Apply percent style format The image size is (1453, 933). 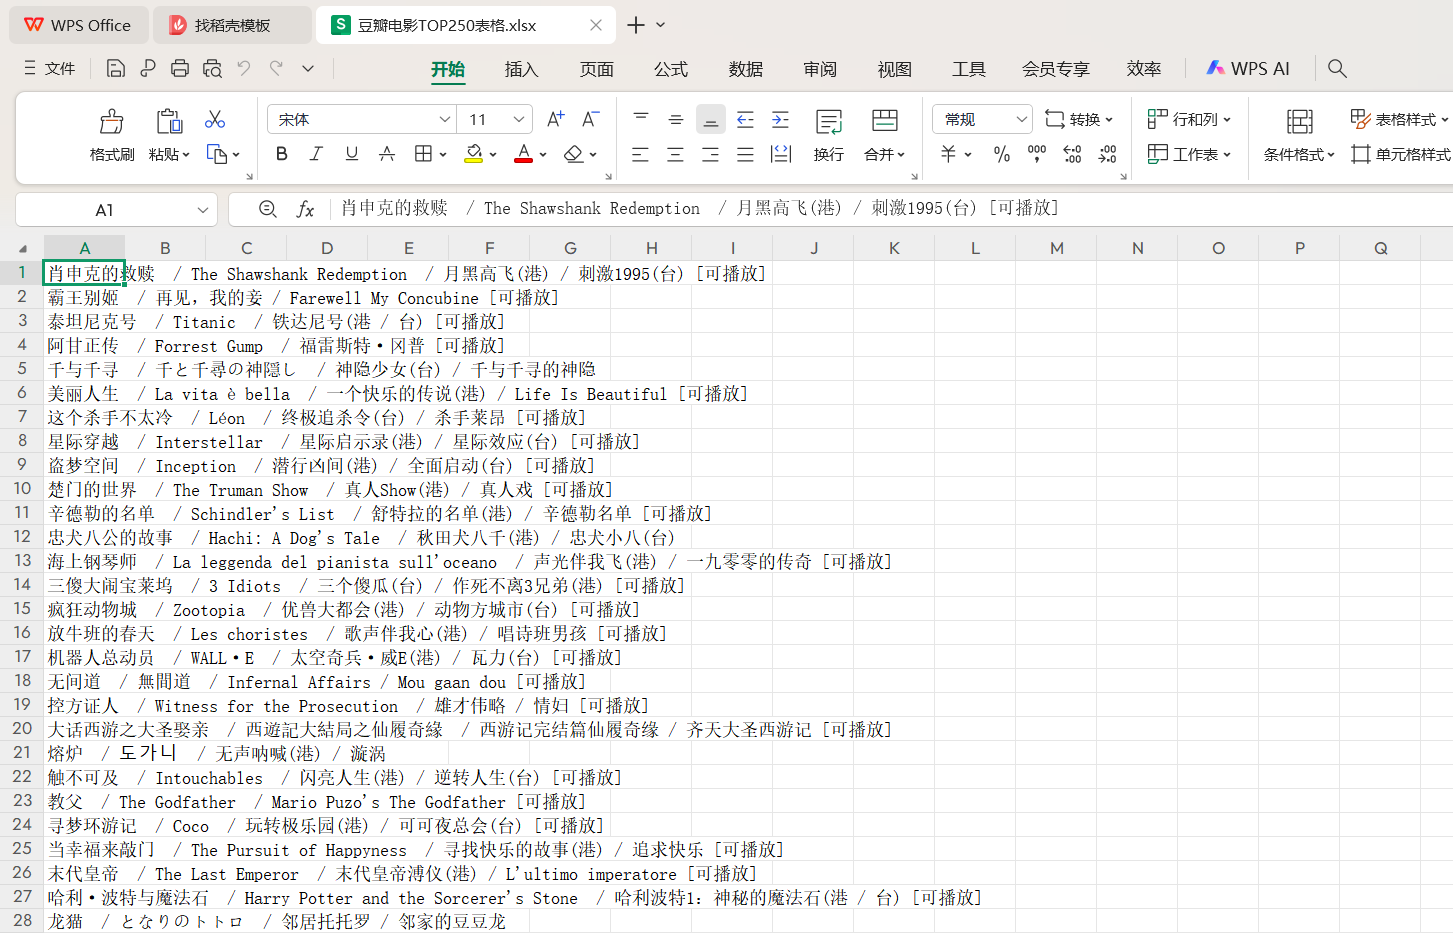(x=1002, y=154)
